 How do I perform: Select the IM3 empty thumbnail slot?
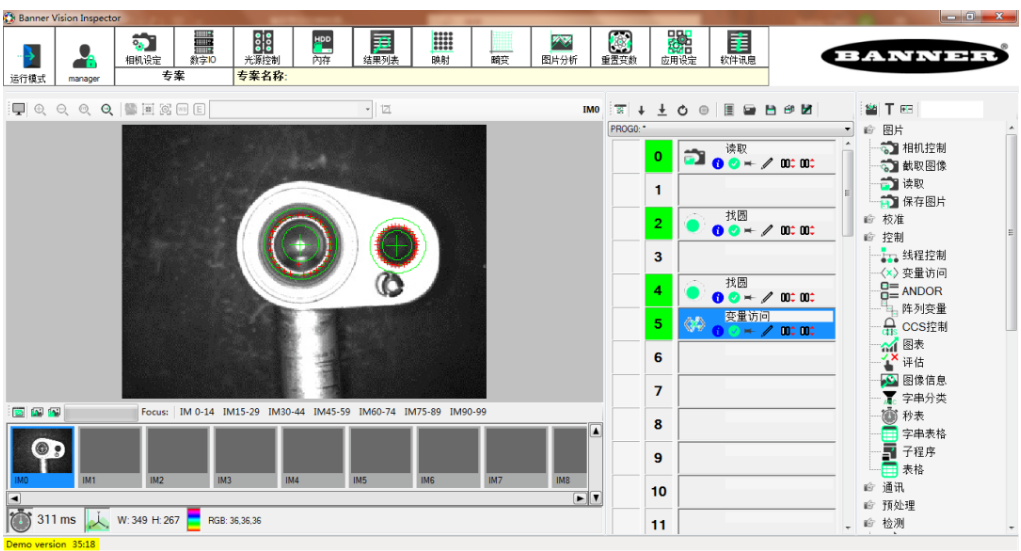click(x=245, y=457)
